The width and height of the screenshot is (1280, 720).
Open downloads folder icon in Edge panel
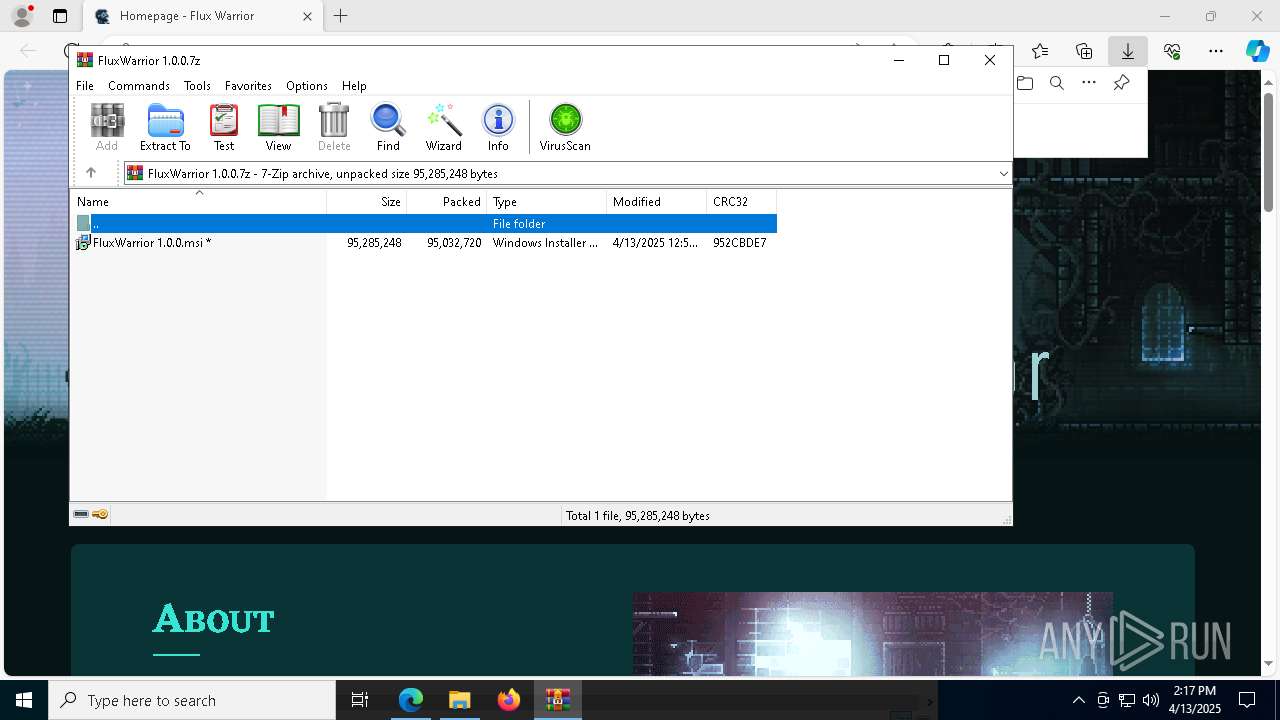pyautogui.click(x=1025, y=83)
